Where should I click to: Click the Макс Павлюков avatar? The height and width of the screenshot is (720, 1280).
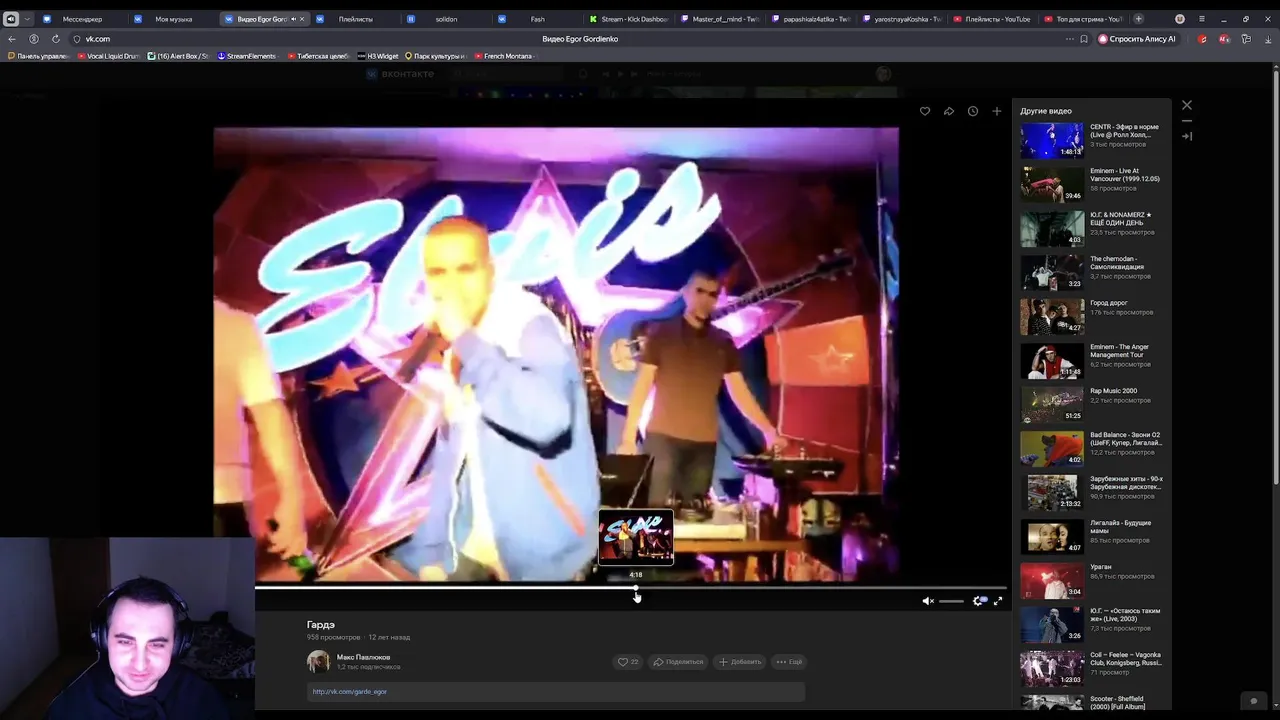click(318, 661)
